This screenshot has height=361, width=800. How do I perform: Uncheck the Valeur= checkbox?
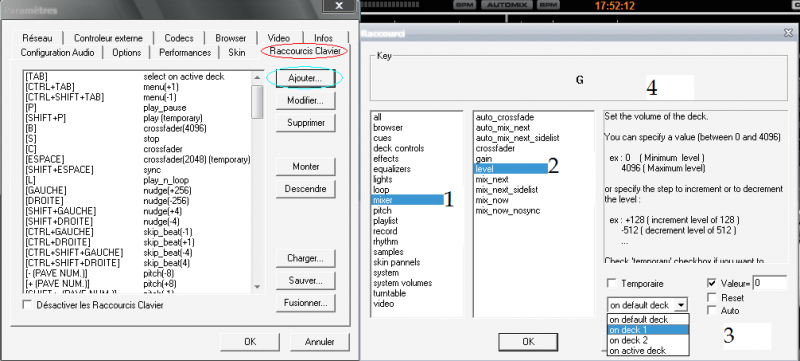pyautogui.click(x=712, y=283)
